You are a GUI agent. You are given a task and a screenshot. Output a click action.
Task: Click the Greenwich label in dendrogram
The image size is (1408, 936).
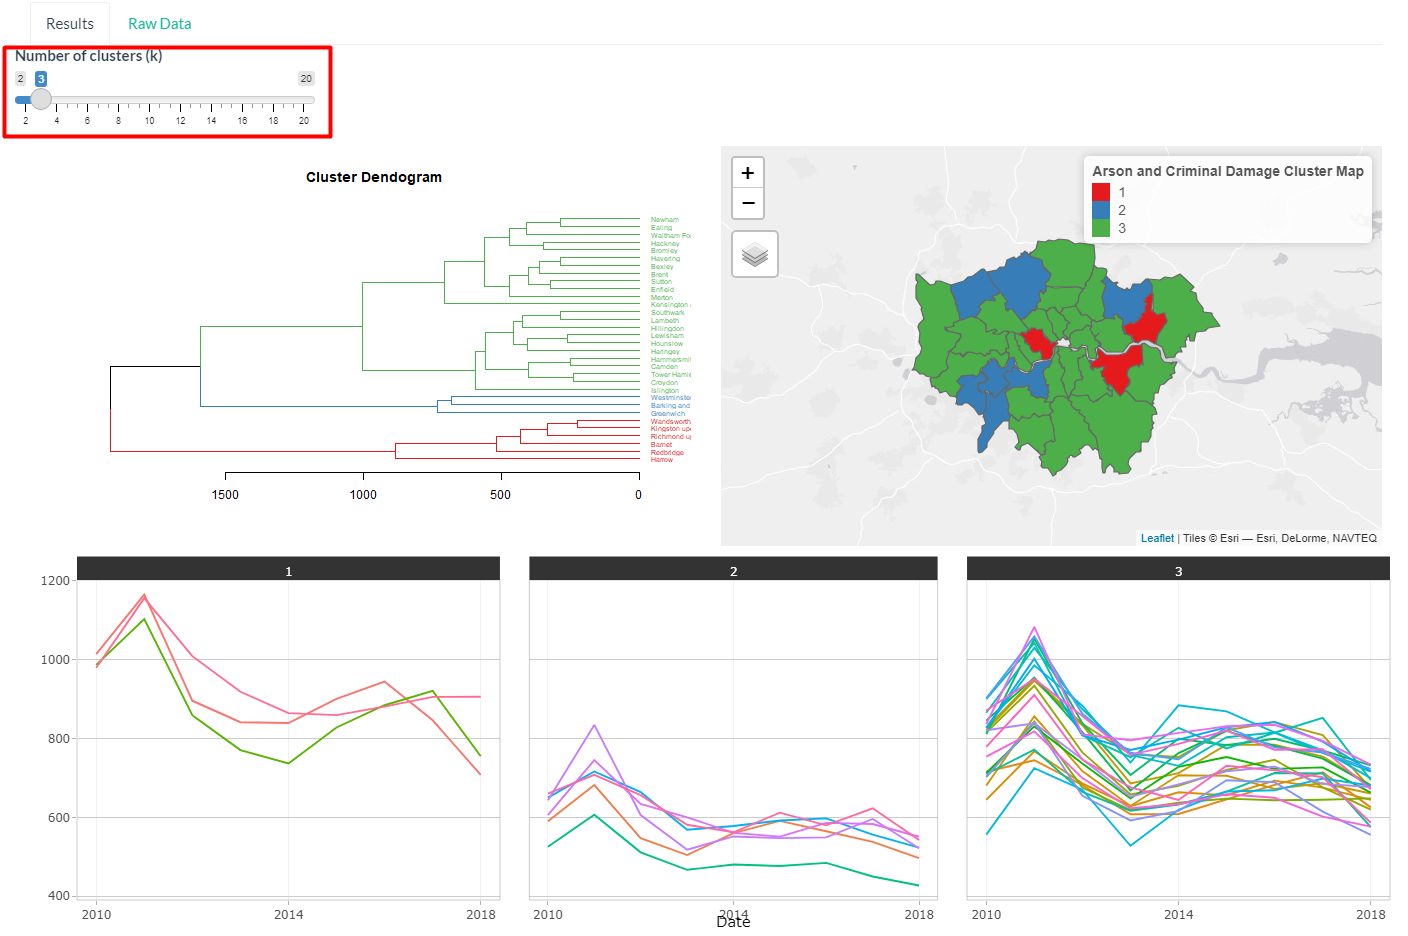pos(668,413)
